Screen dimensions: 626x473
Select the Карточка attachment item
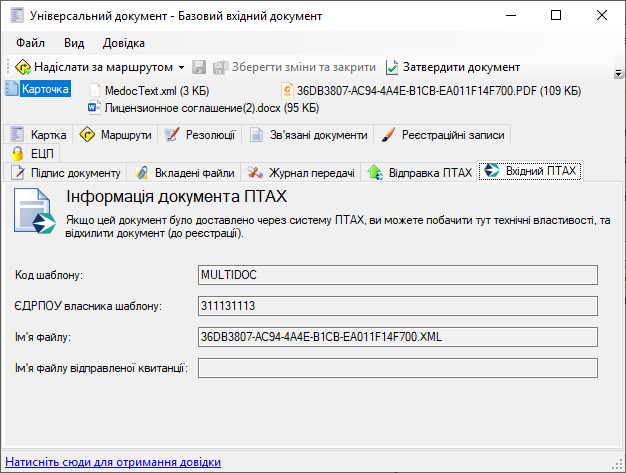pos(45,89)
